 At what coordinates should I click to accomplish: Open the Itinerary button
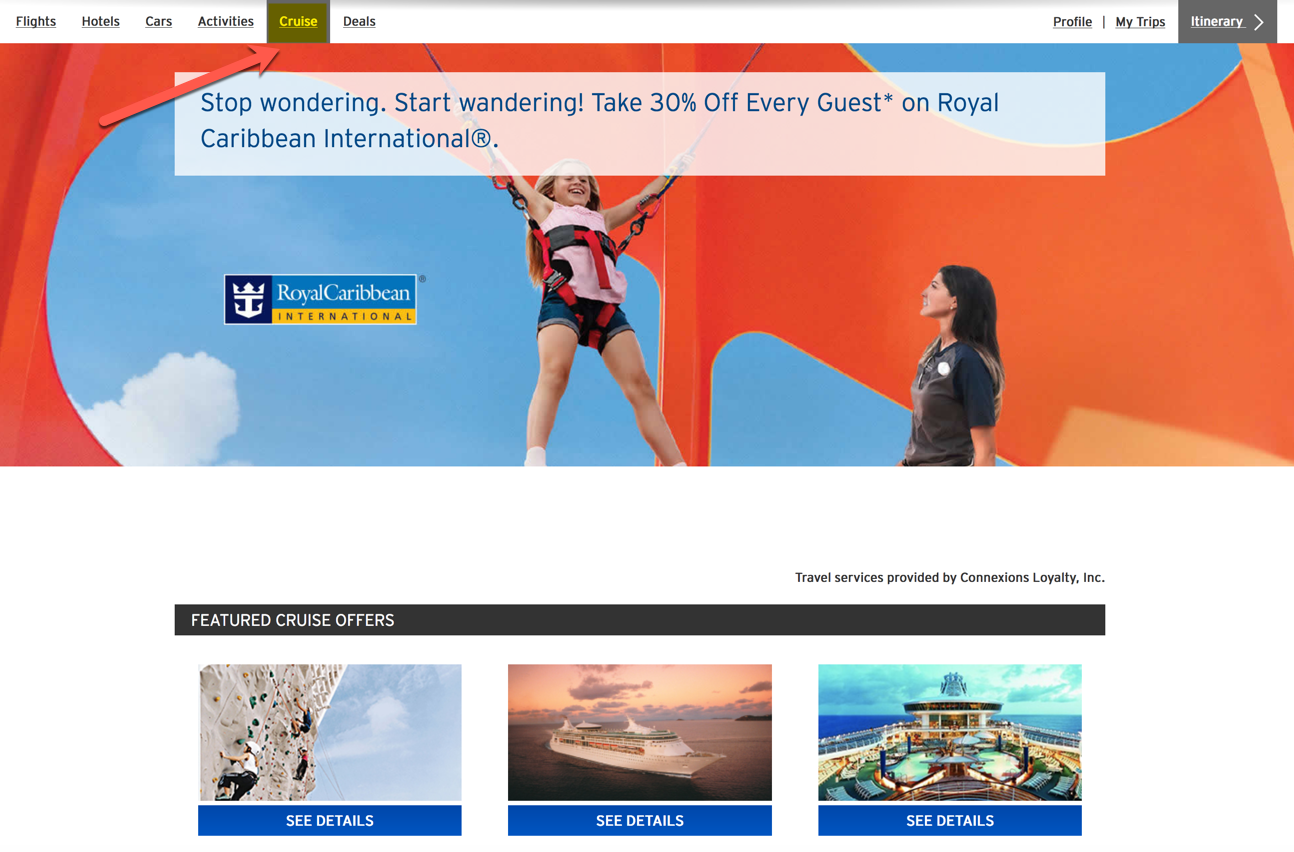click(x=1227, y=21)
